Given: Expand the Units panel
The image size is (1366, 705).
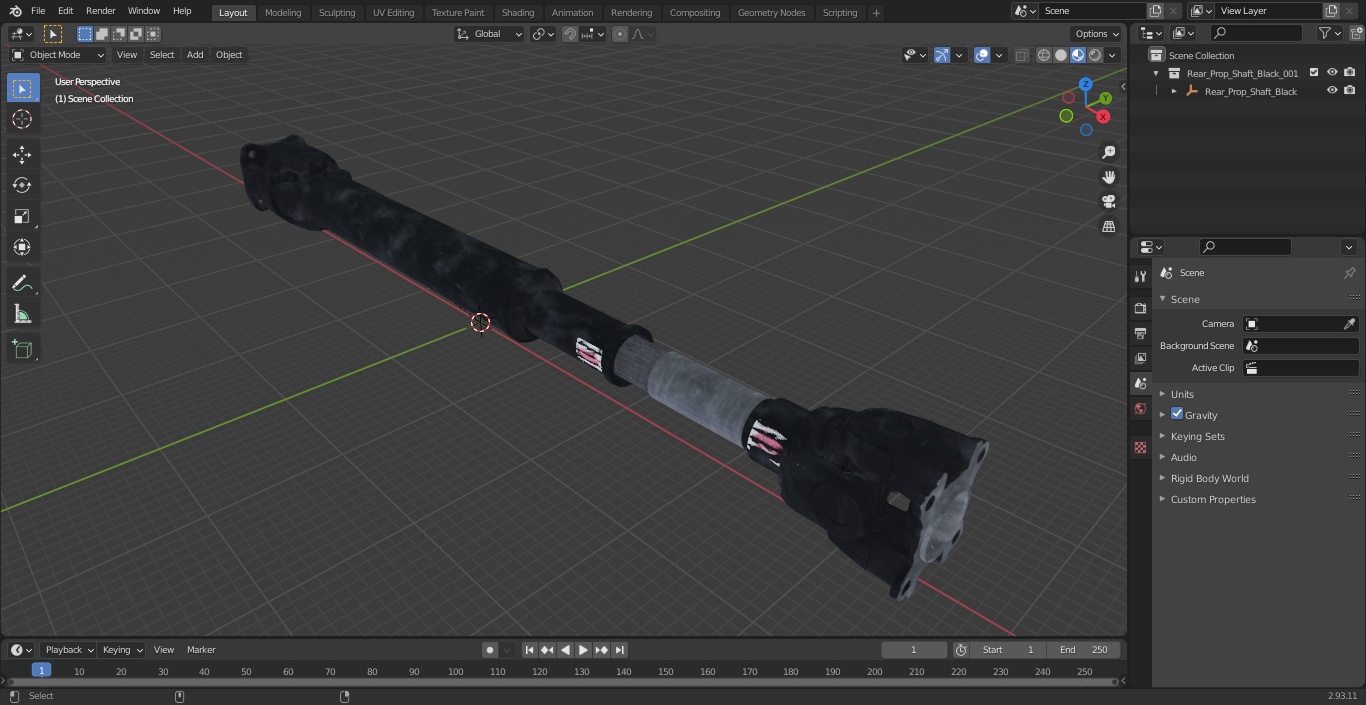Looking at the screenshot, I should tap(1182, 394).
